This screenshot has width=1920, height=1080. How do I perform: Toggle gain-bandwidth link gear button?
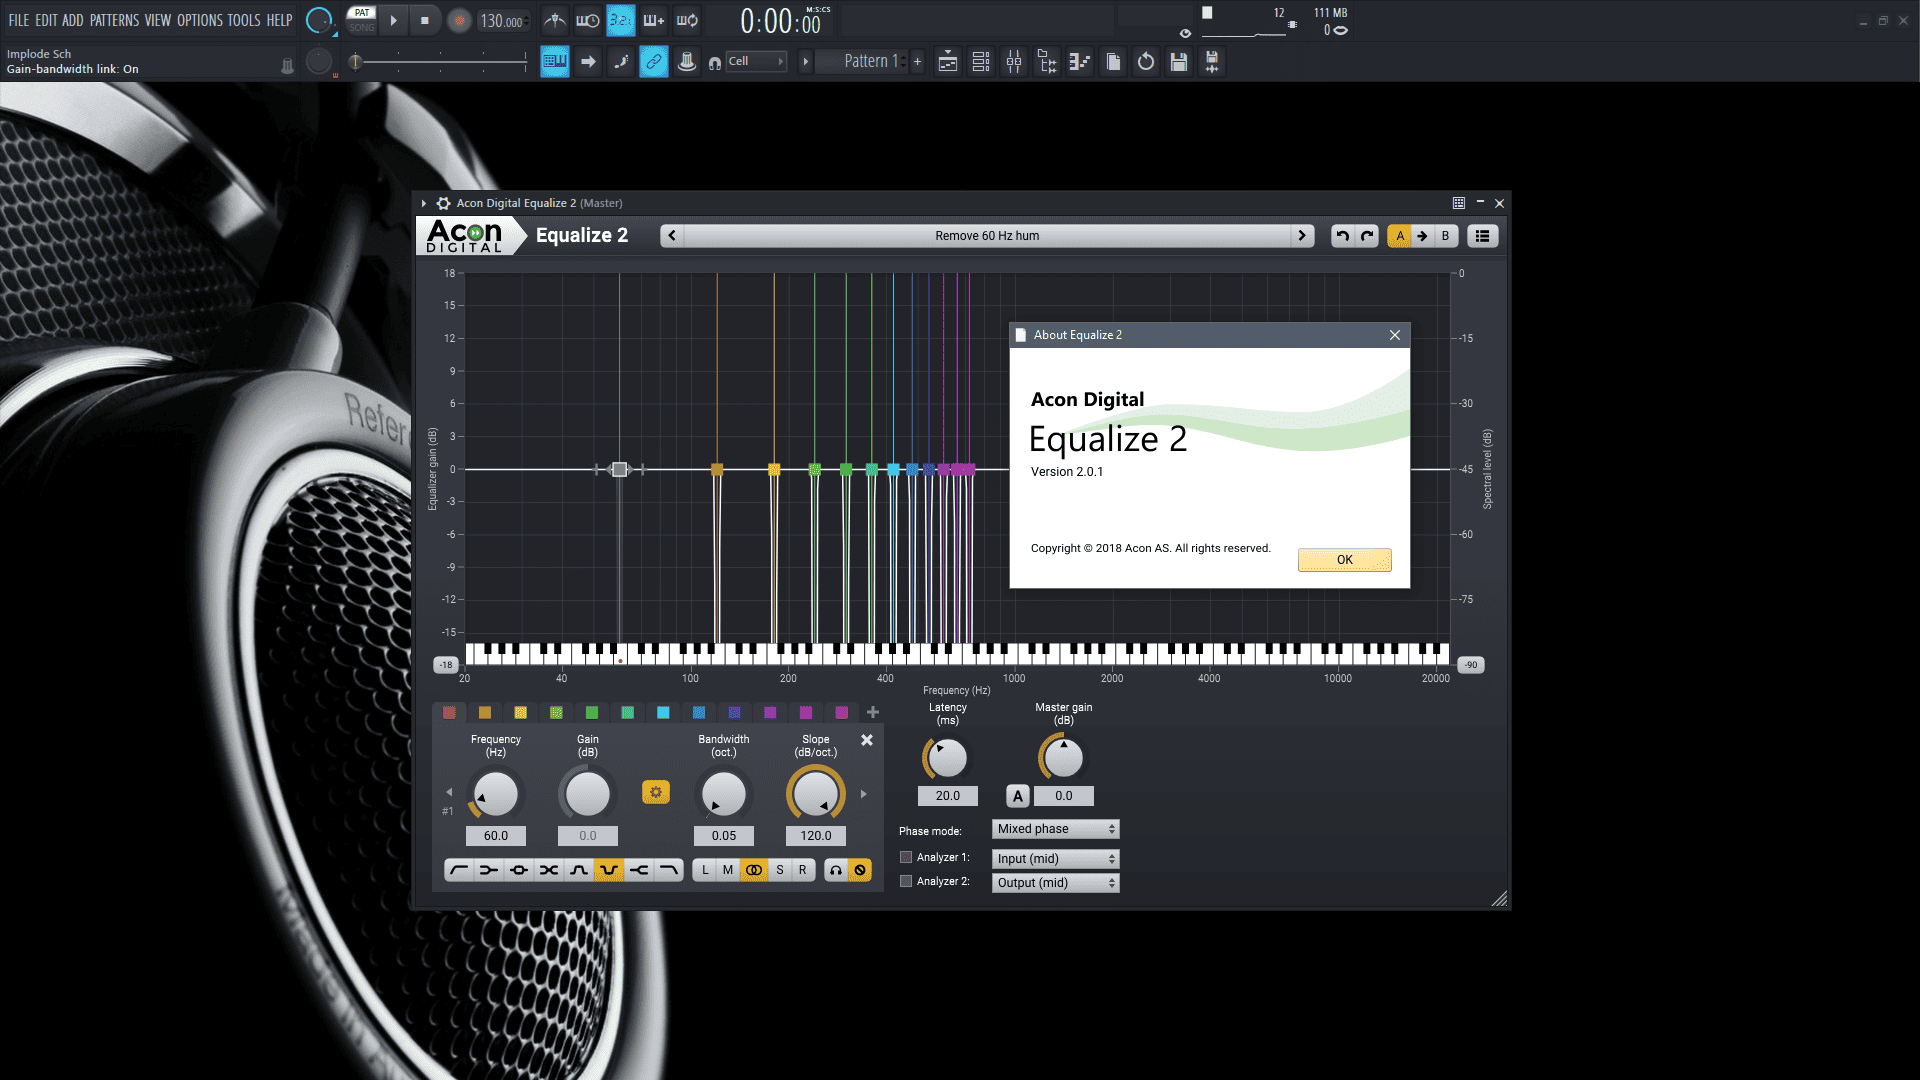[656, 793]
